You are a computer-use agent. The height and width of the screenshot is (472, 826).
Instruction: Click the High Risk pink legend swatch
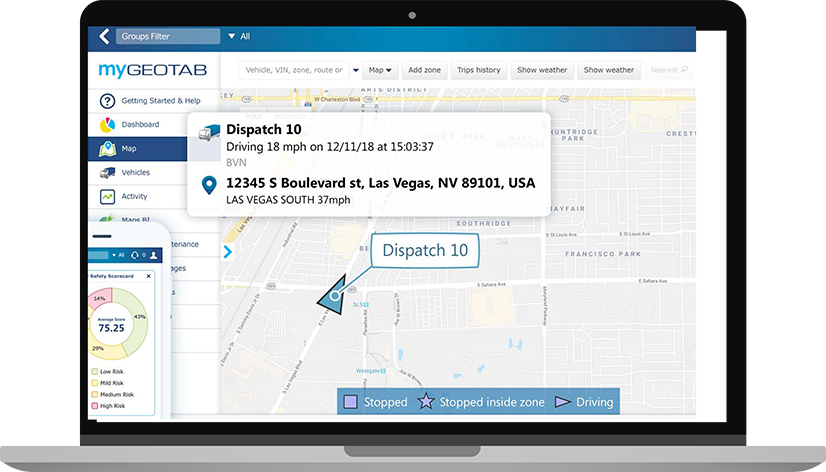pyautogui.click(x=95, y=406)
